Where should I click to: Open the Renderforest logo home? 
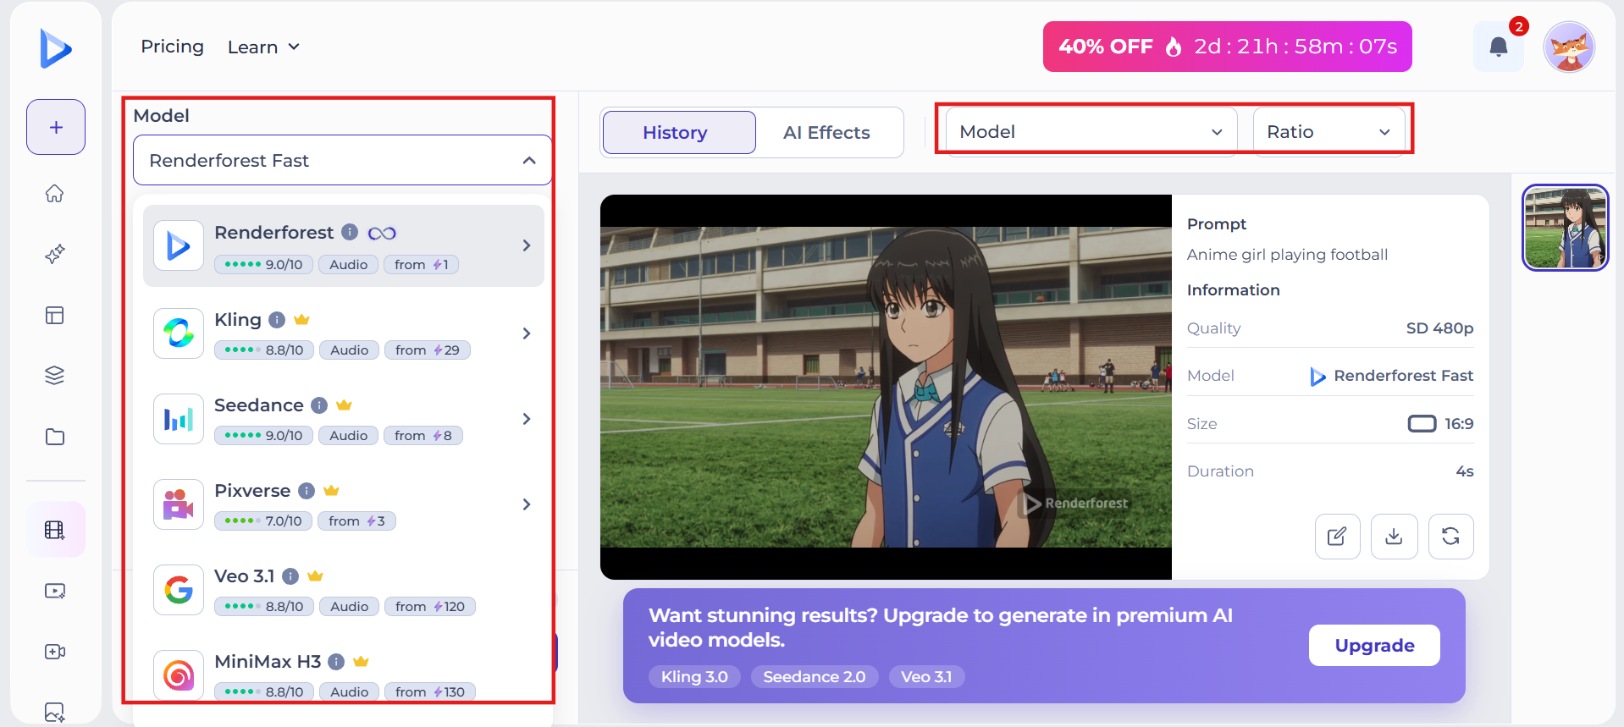(55, 48)
